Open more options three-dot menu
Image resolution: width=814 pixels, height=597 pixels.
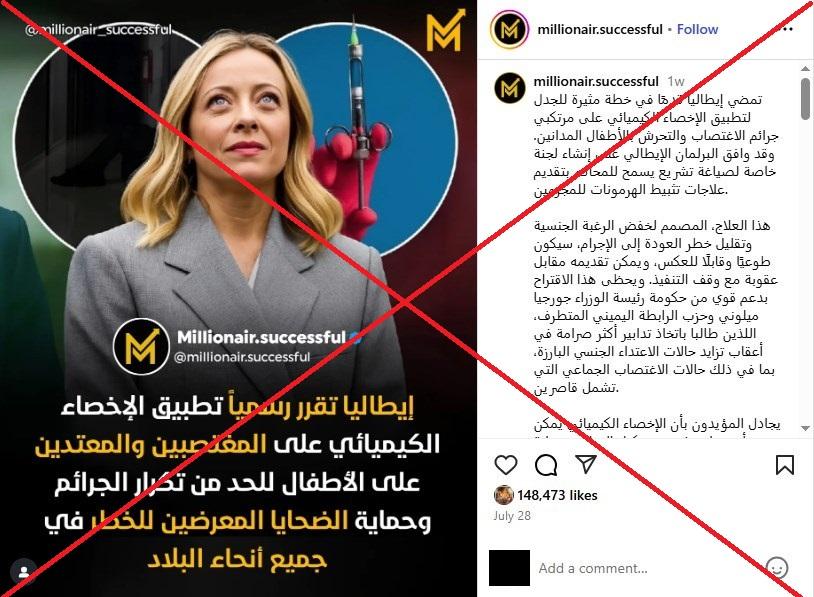click(788, 29)
